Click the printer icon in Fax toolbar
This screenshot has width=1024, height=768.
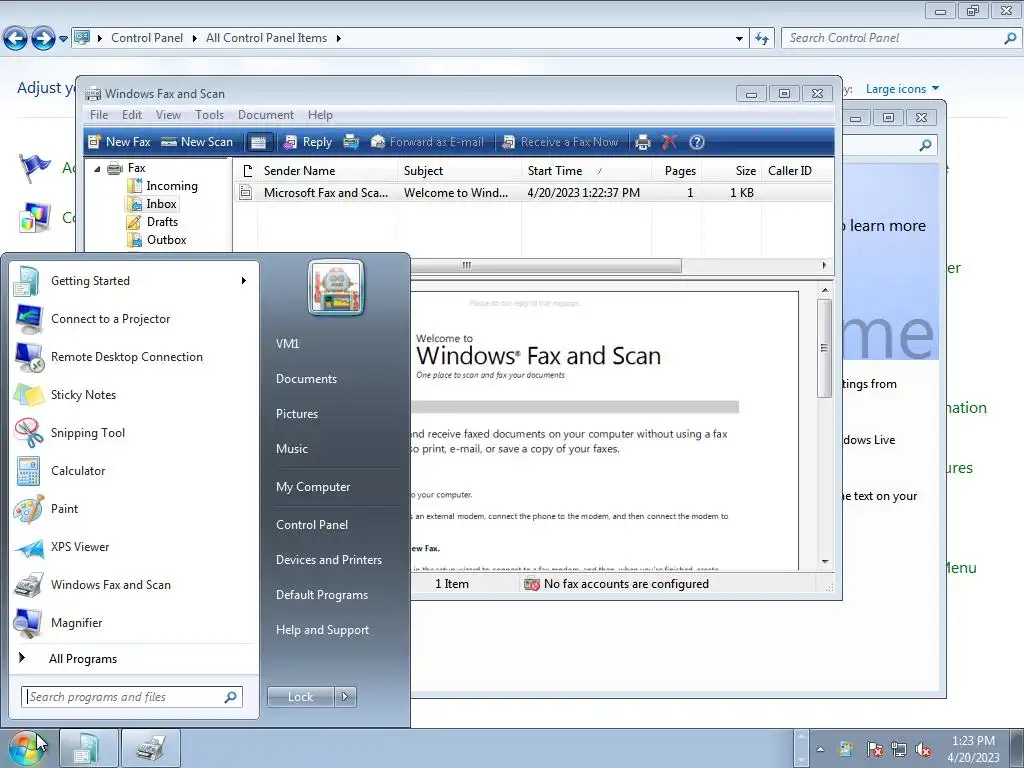pos(643,142)
